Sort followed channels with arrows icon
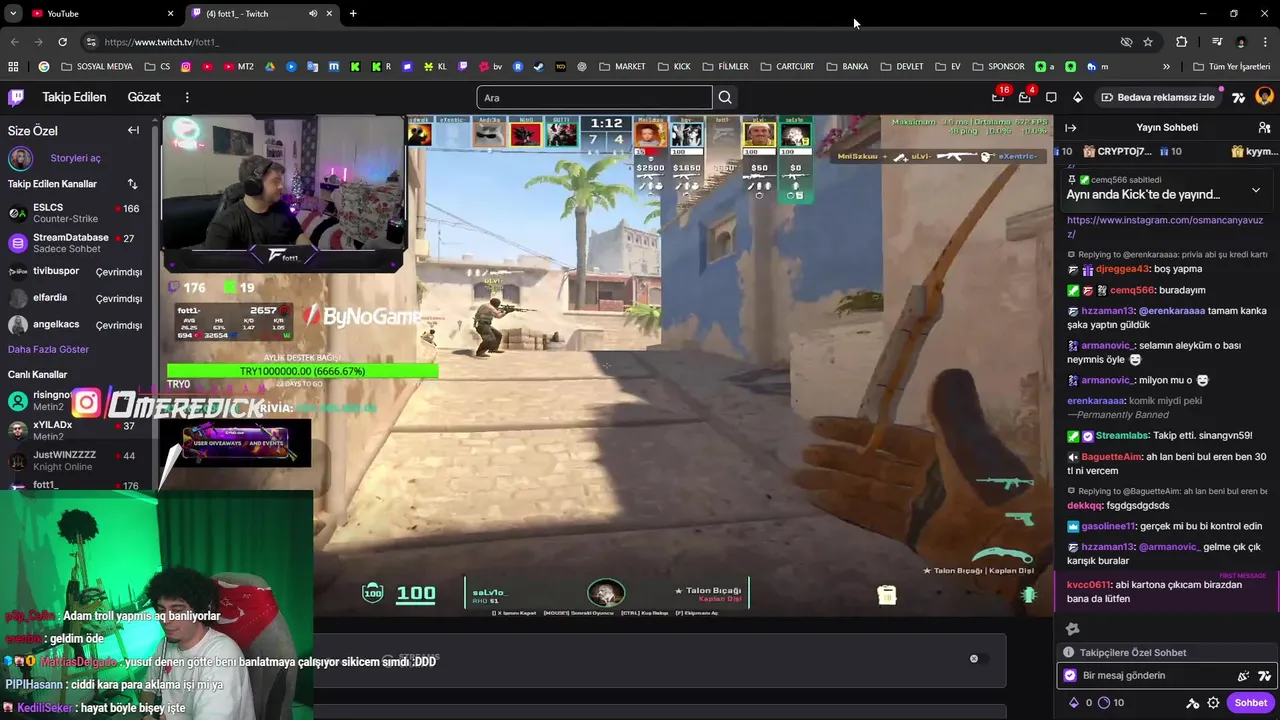This screenshot has height=720, width=1280. coord(132,184)
